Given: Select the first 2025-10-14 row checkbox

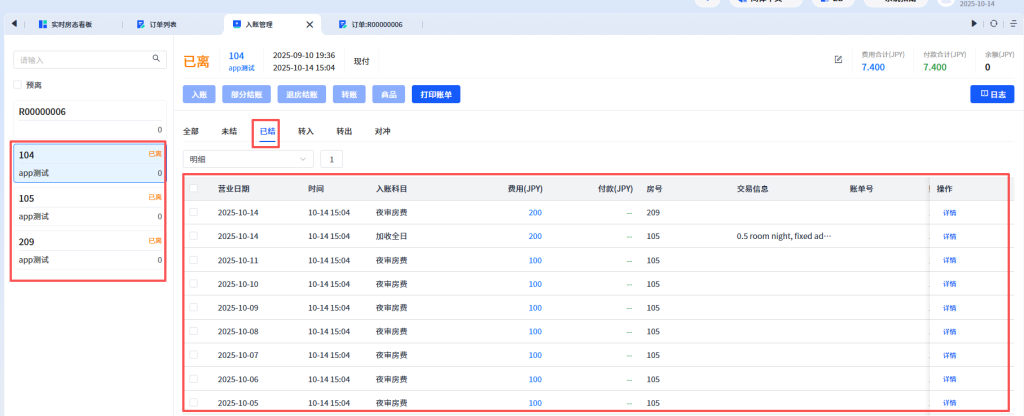Looking at the screenshot, I should tap(194, 212).
